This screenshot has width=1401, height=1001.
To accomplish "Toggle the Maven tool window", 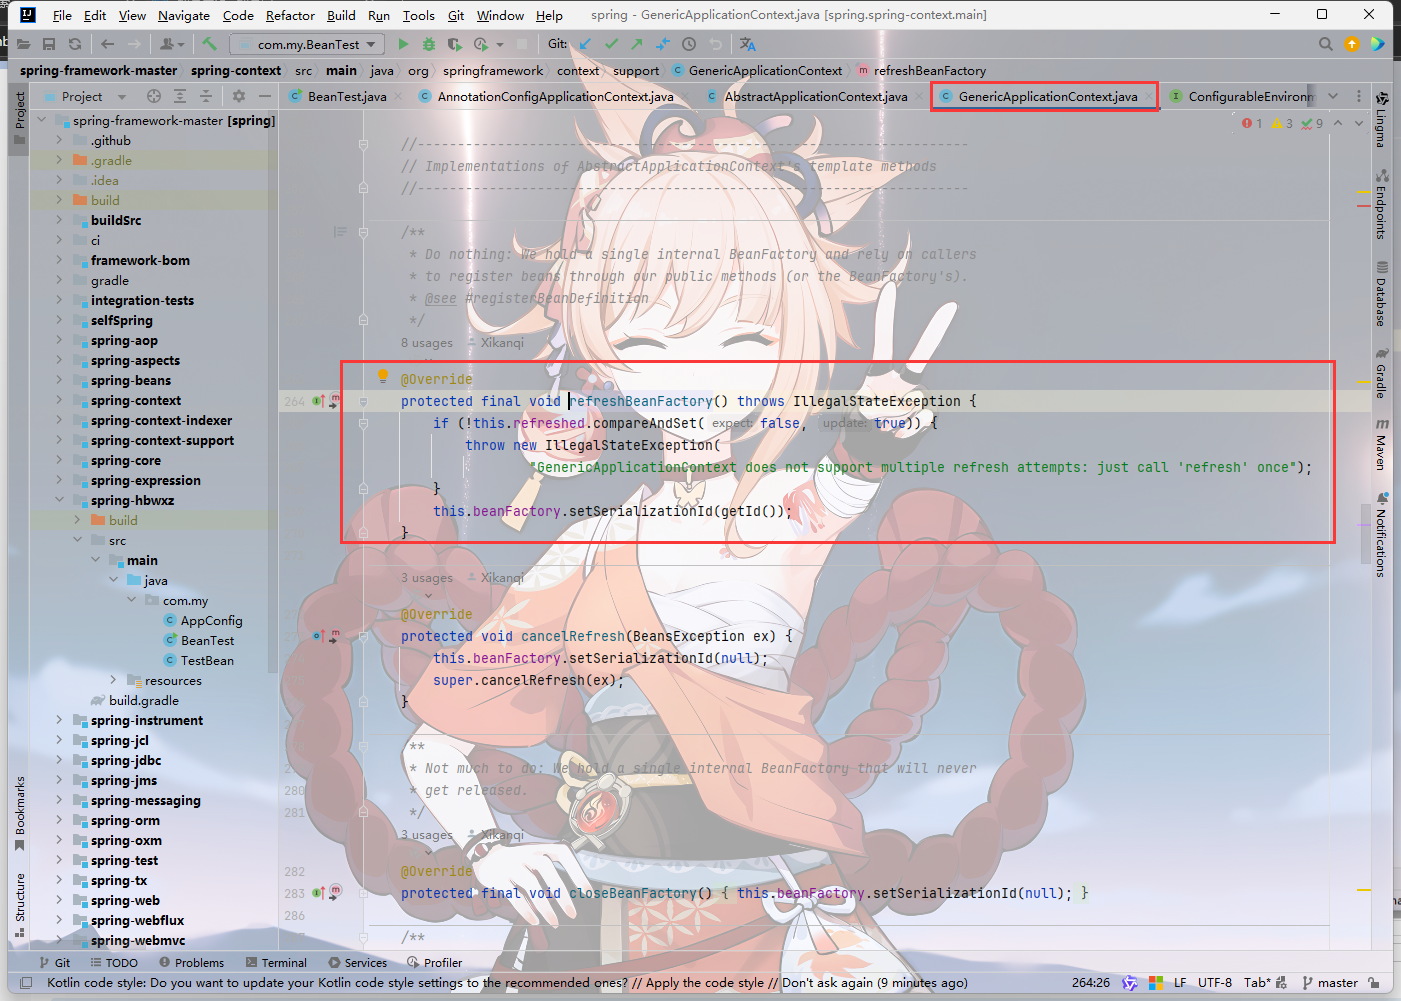I will [x=1381, y=444].
